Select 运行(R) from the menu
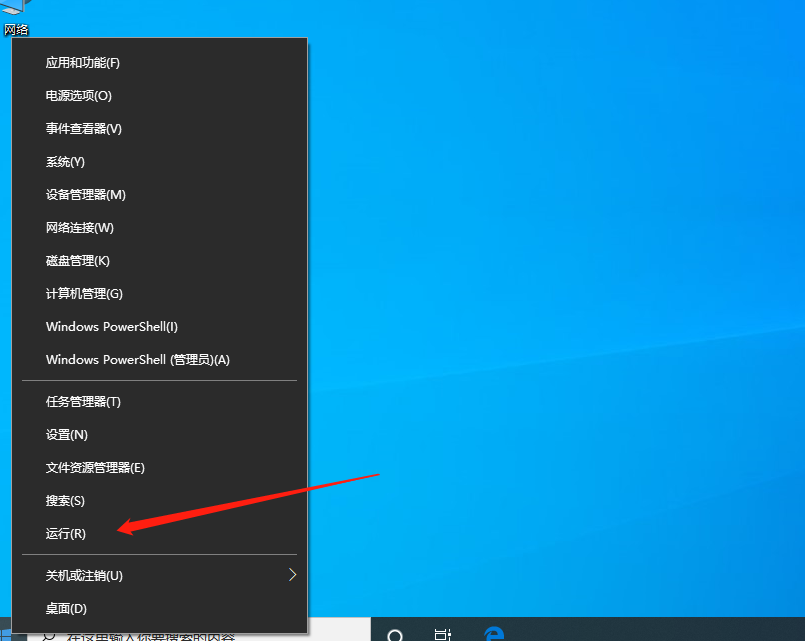 click(66, 534)
